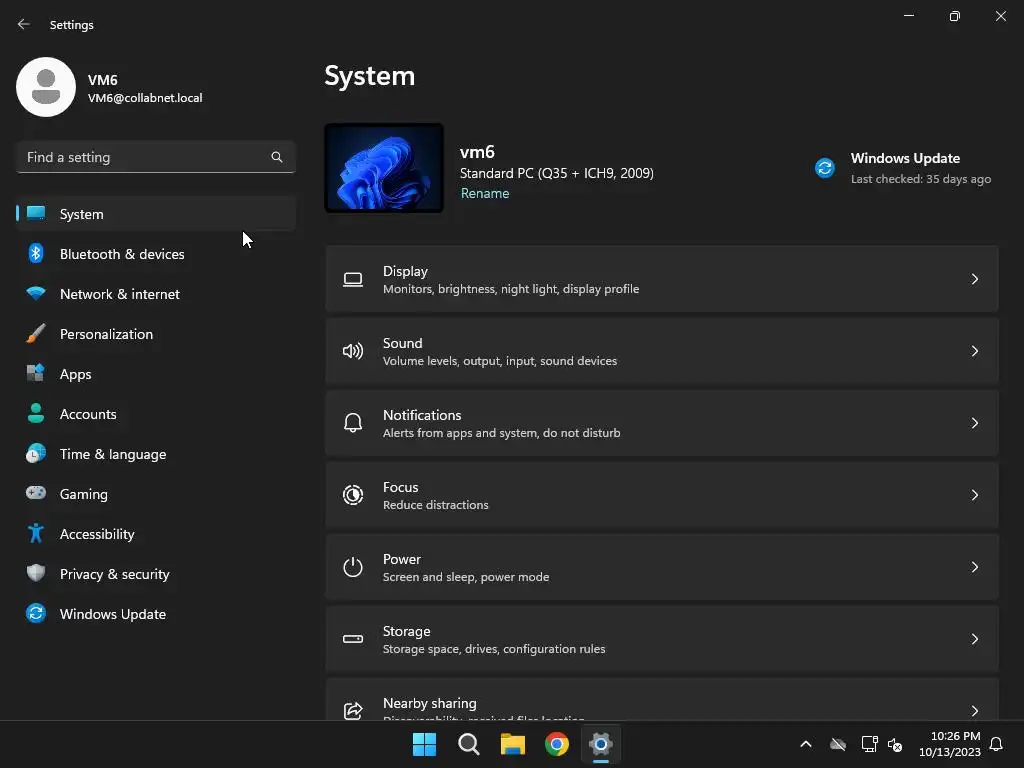The image size is (1024, 768).
Task: Open Accounts category
Action: 88,414
